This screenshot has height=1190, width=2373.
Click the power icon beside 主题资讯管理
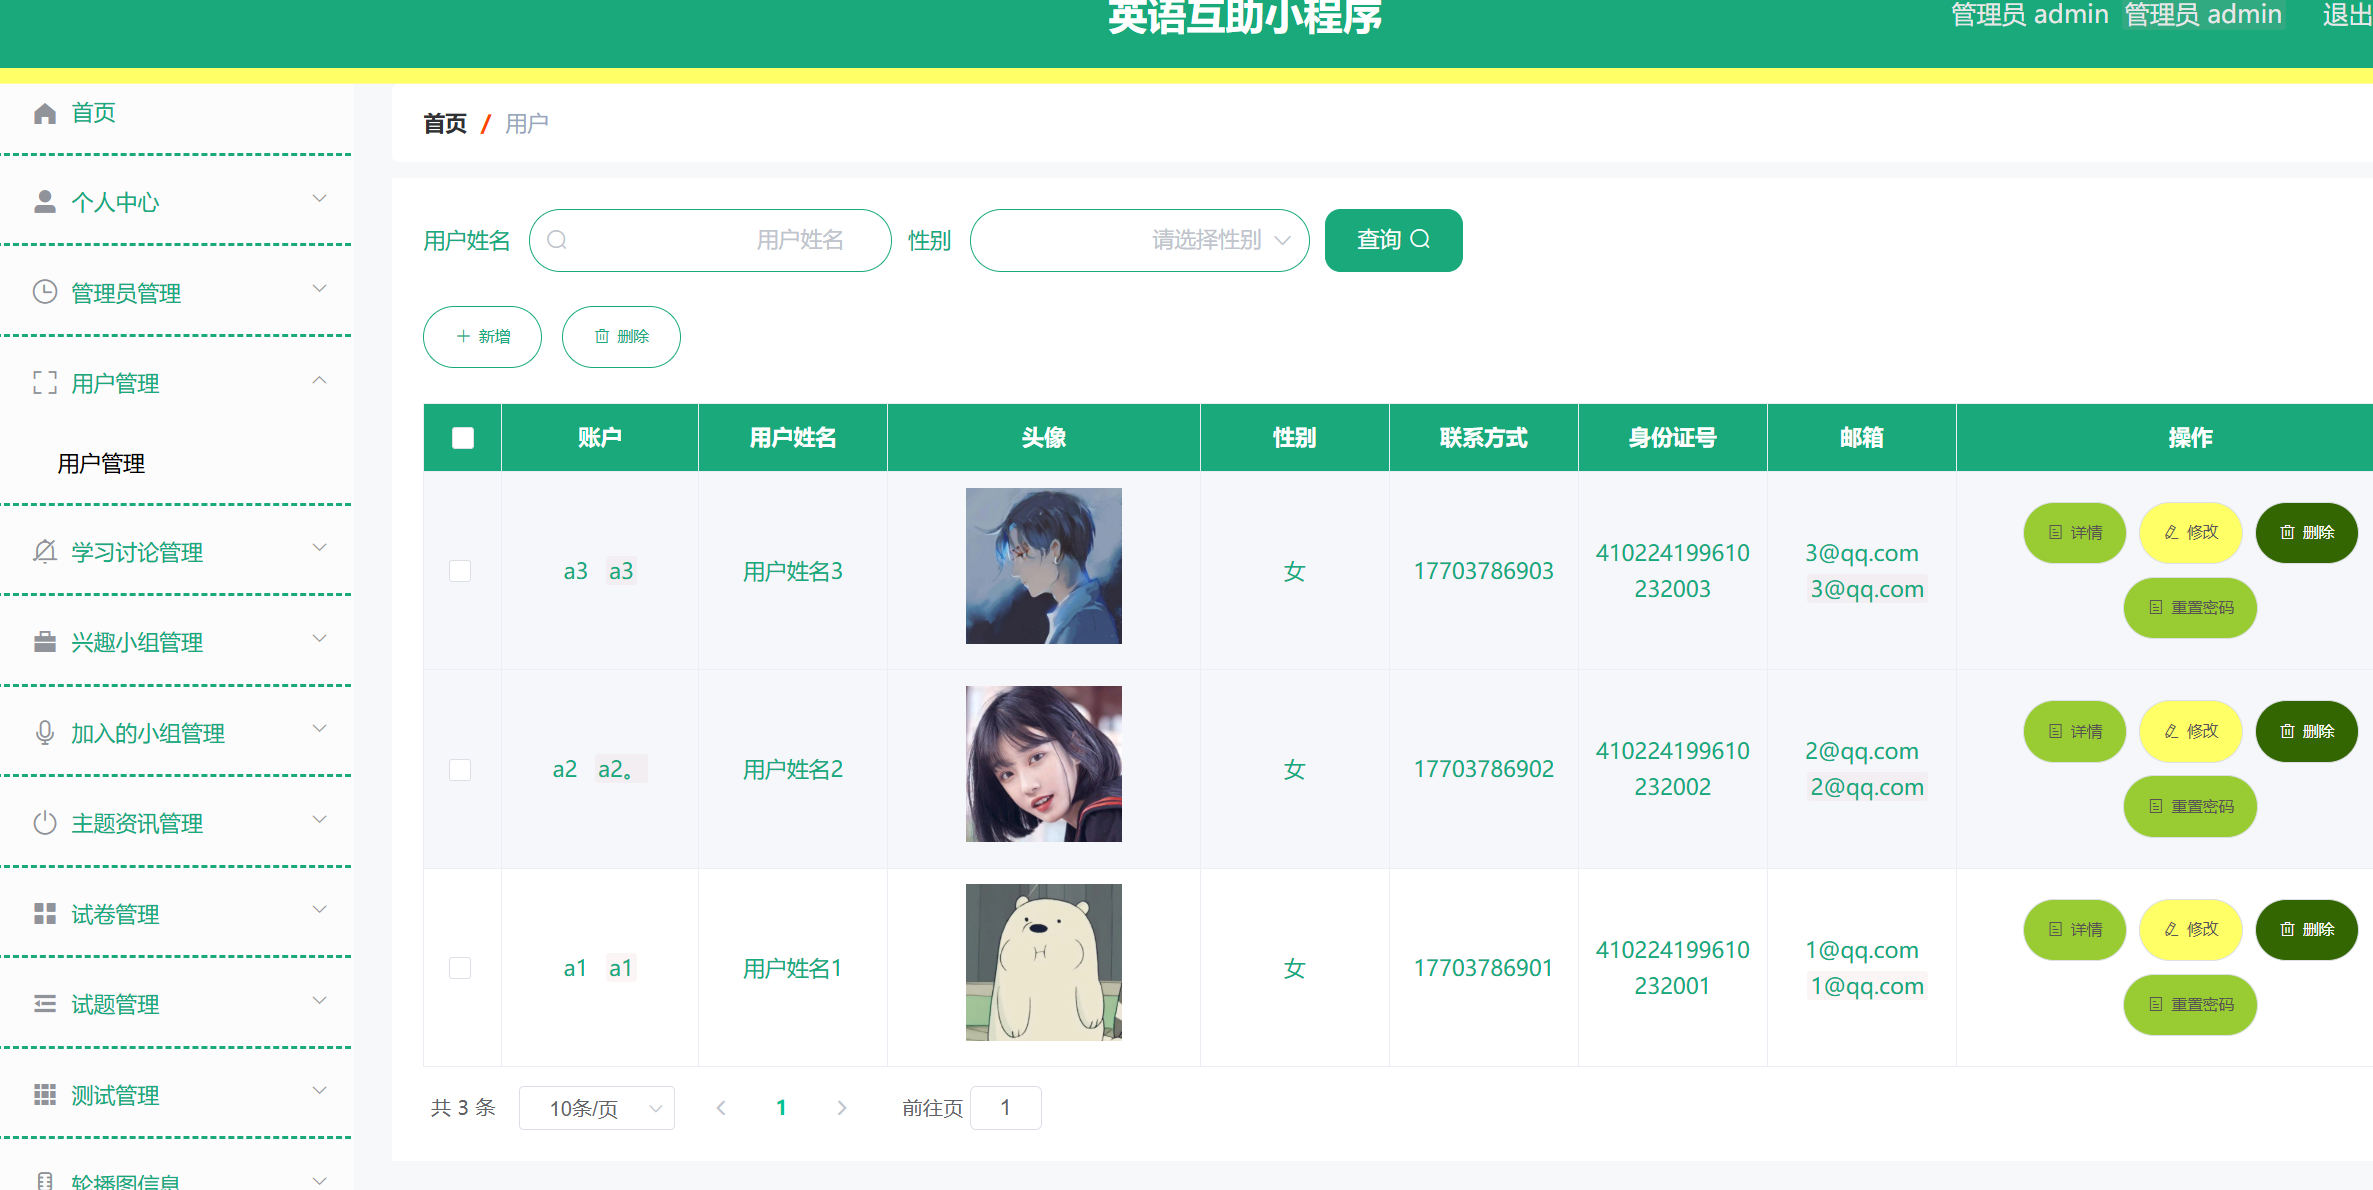point(44,822)
